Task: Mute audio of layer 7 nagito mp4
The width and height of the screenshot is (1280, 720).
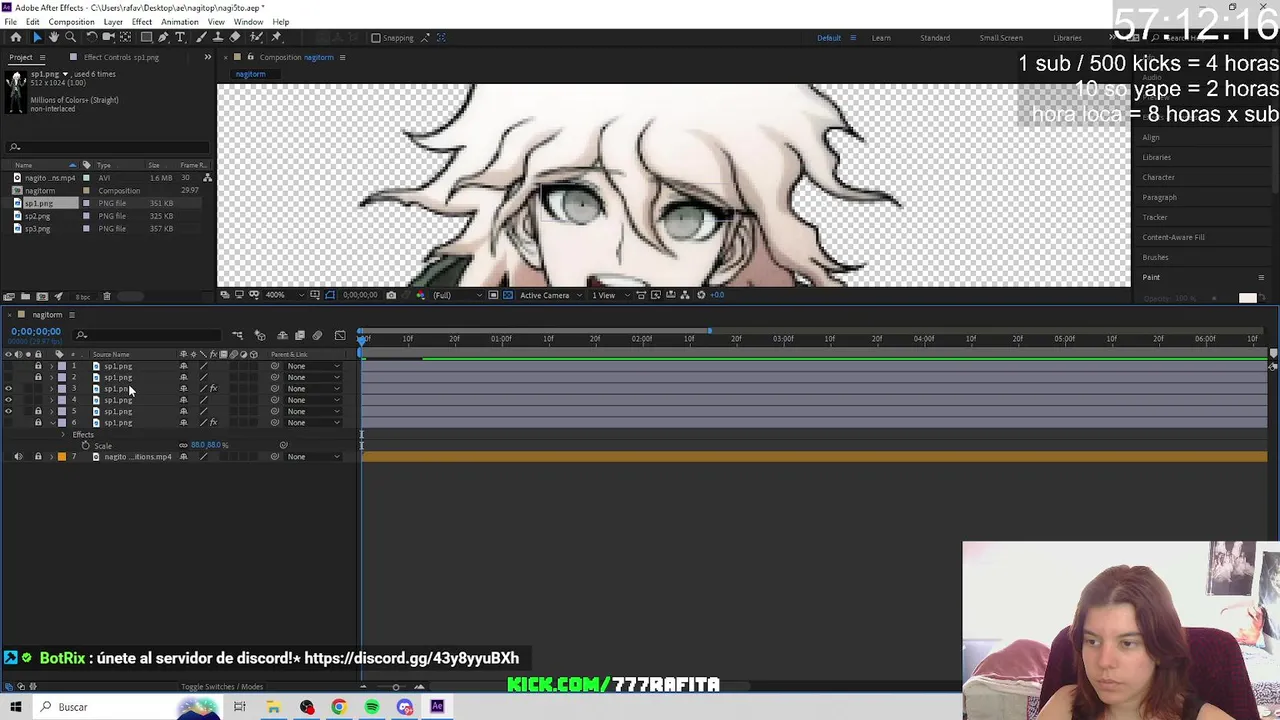Action: tap(18, 457)
